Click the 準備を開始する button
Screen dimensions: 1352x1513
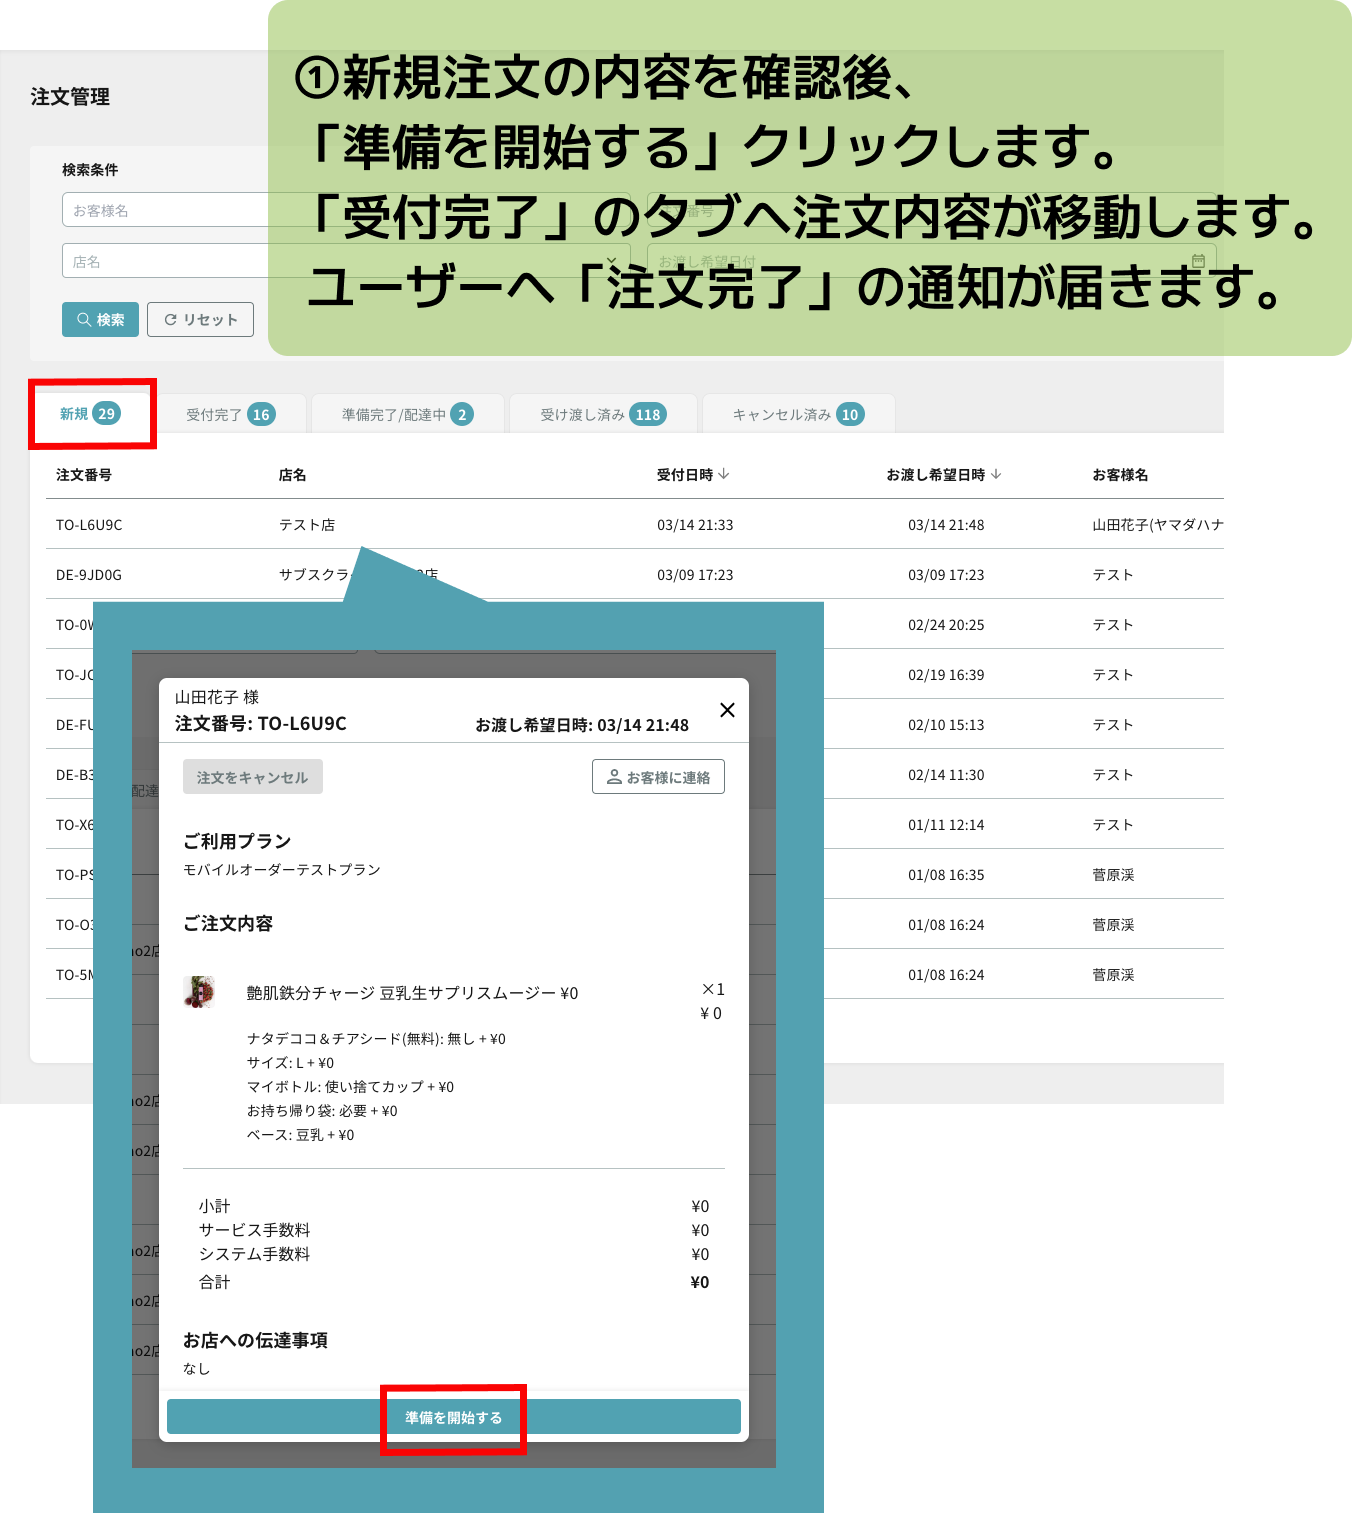[454, 1417]
